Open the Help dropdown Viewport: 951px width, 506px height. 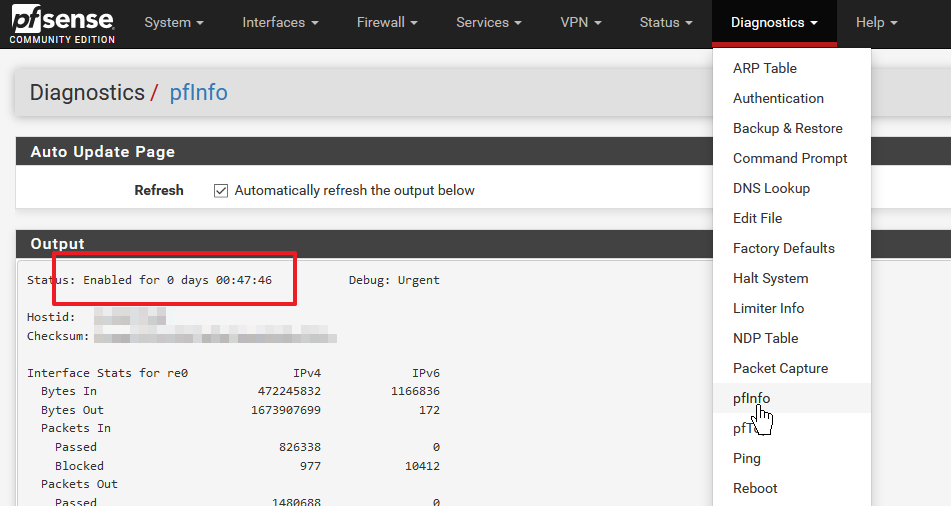click(876, 22)
